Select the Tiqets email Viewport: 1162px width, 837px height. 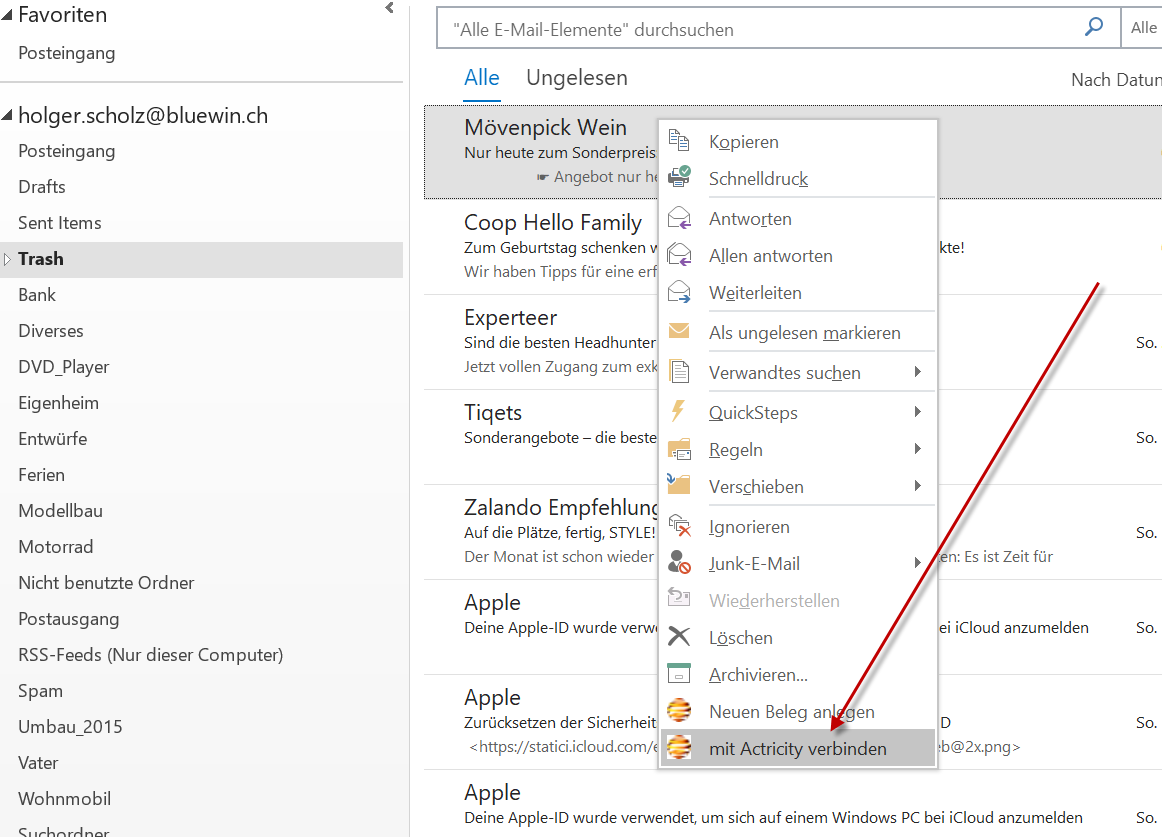pos(541,437)
